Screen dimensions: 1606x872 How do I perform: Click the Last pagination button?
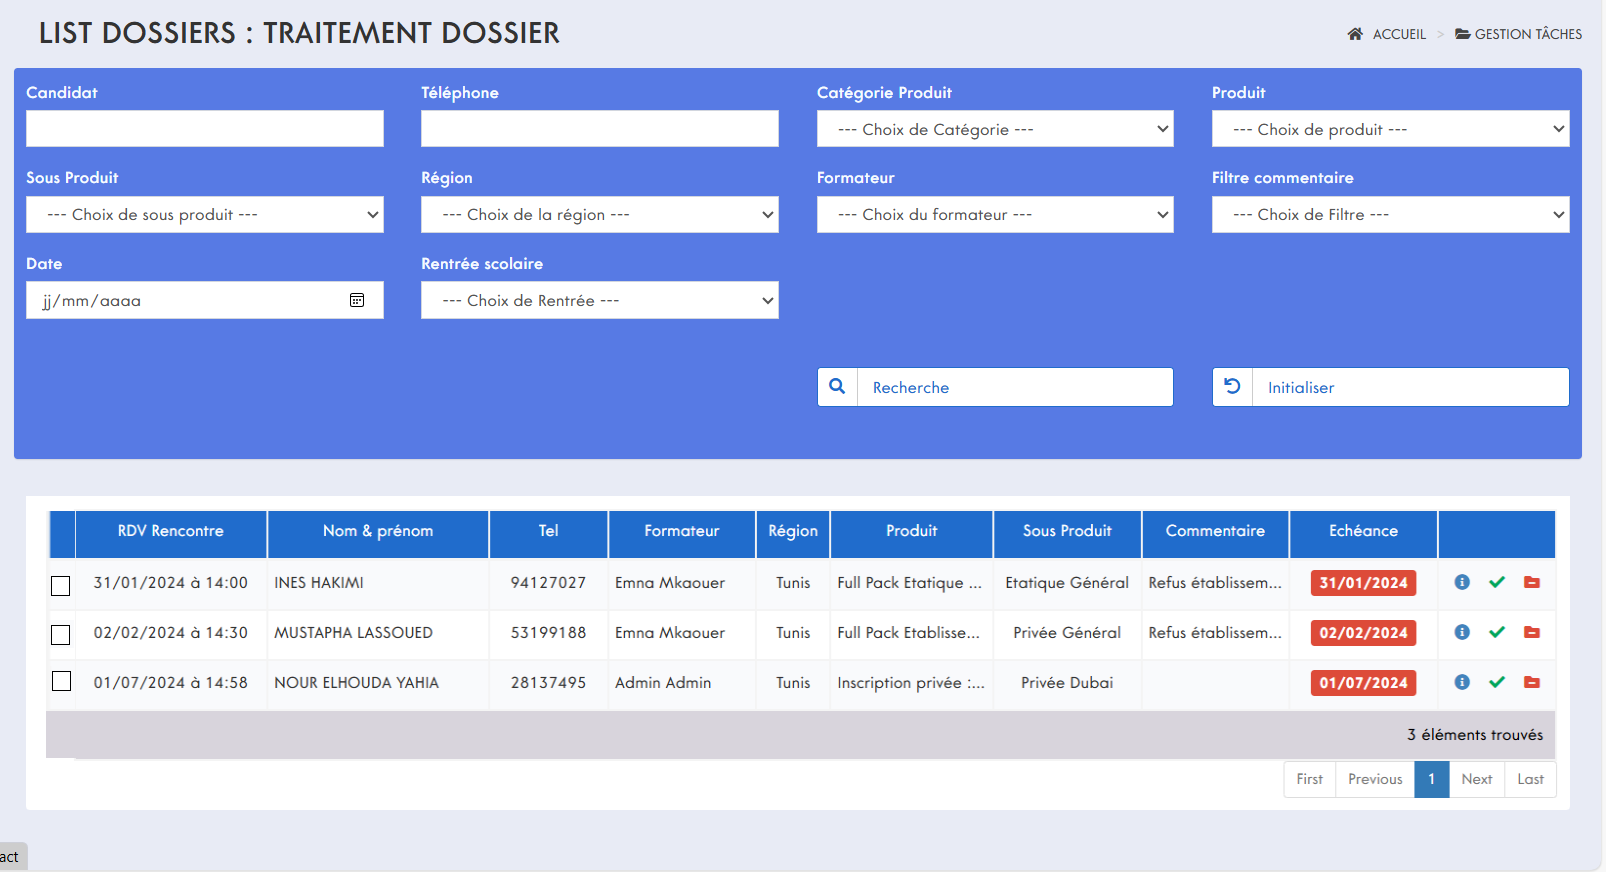[1530, 779]
